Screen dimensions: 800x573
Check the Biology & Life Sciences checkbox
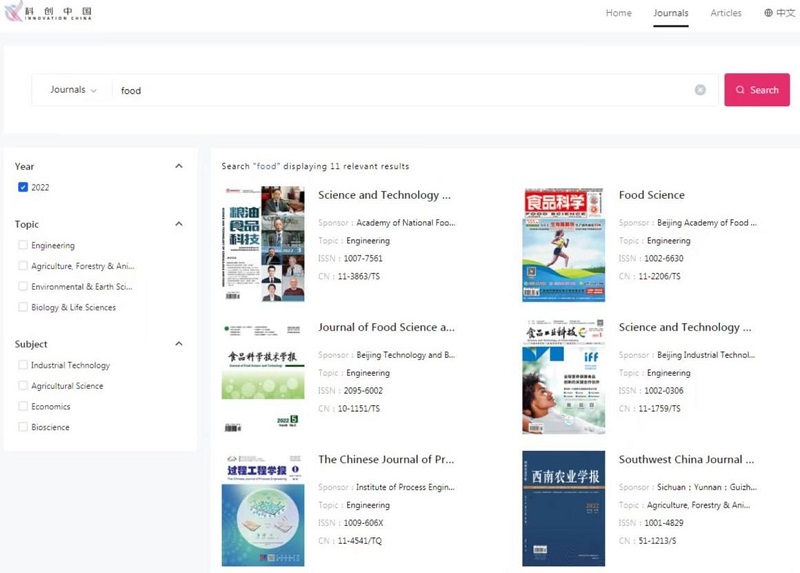coord(23,307)
